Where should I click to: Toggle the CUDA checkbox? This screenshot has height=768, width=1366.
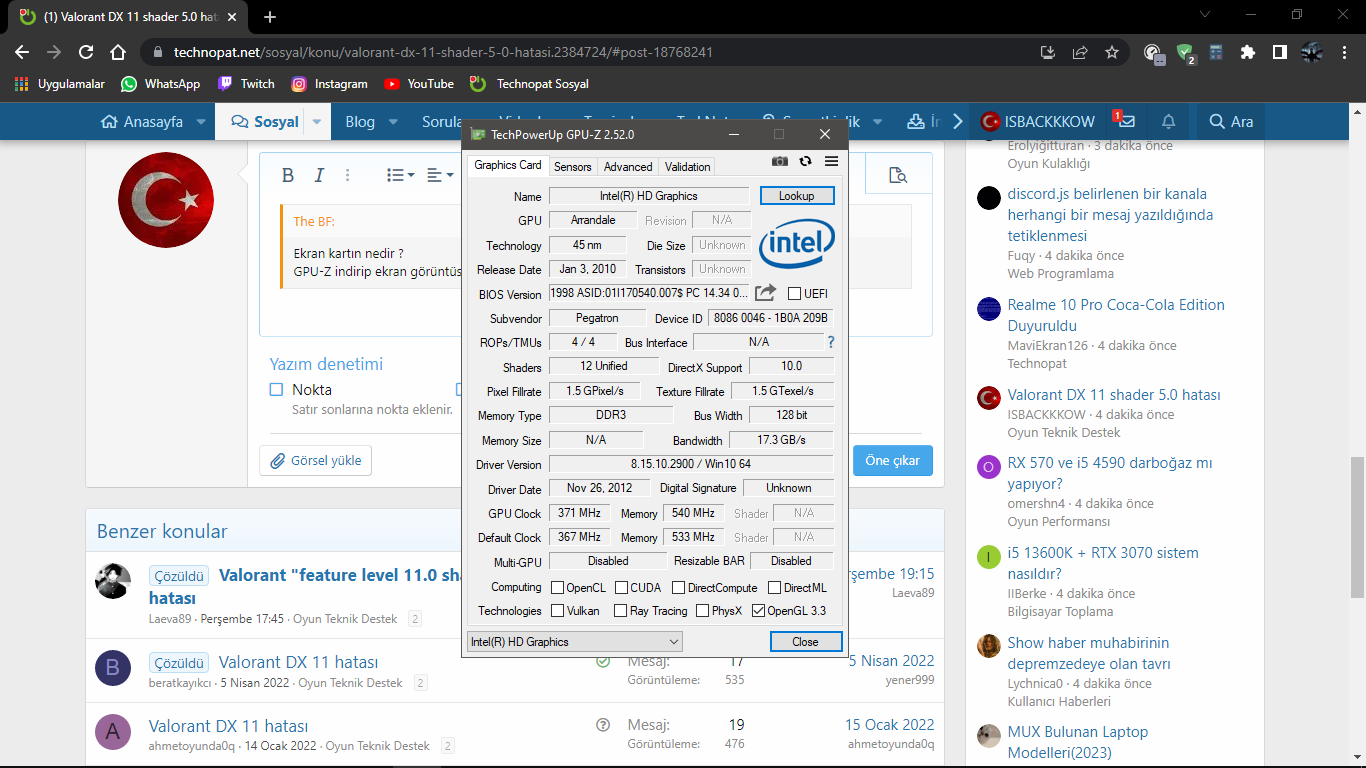point(621,588)
